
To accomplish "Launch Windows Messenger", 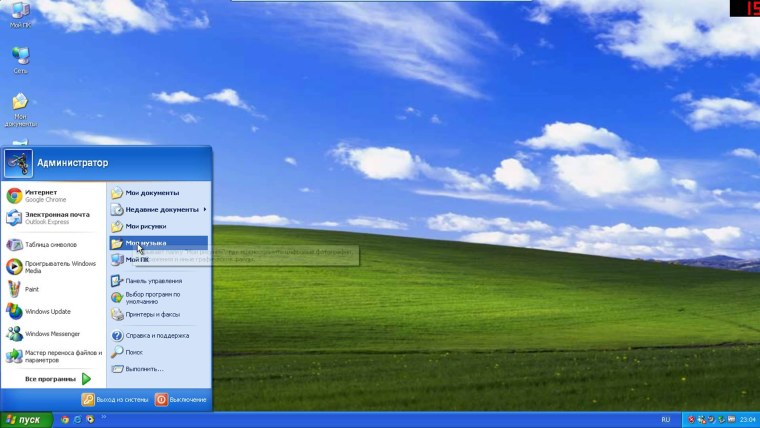I will pos(53,333).
